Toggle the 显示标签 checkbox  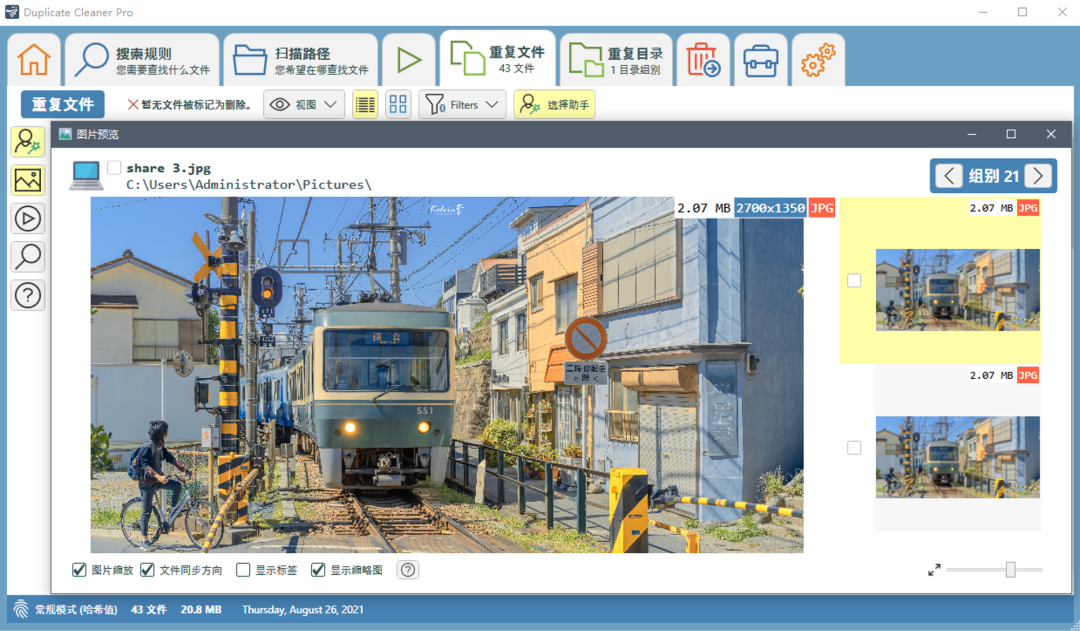[x=242, y=570]
